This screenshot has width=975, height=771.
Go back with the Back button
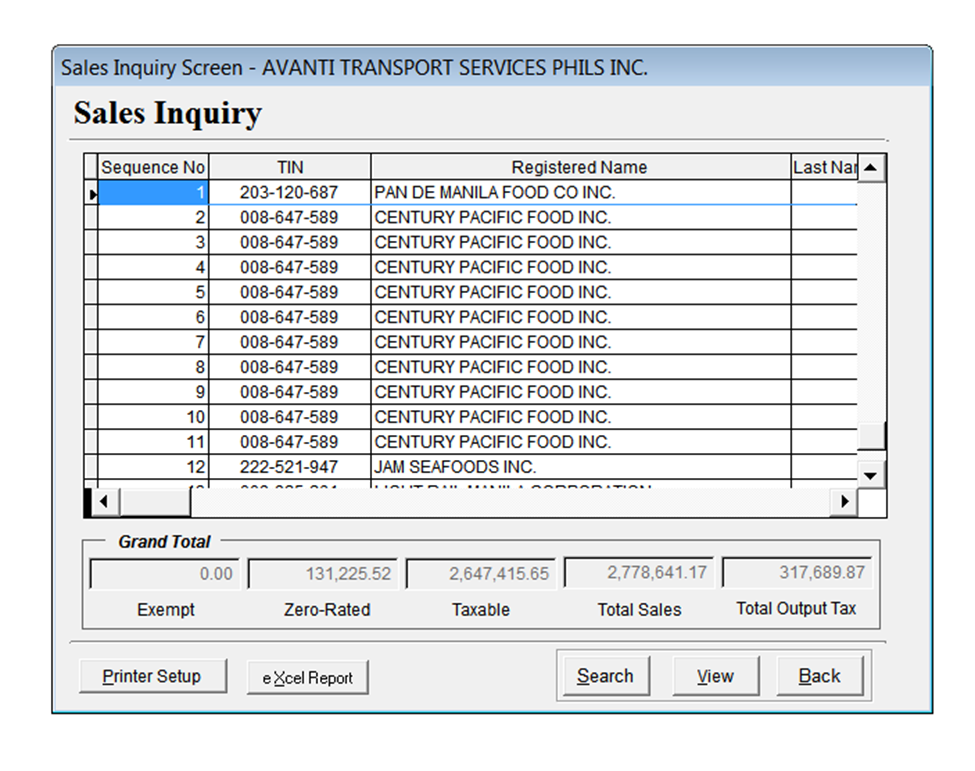tap(820, 676)
